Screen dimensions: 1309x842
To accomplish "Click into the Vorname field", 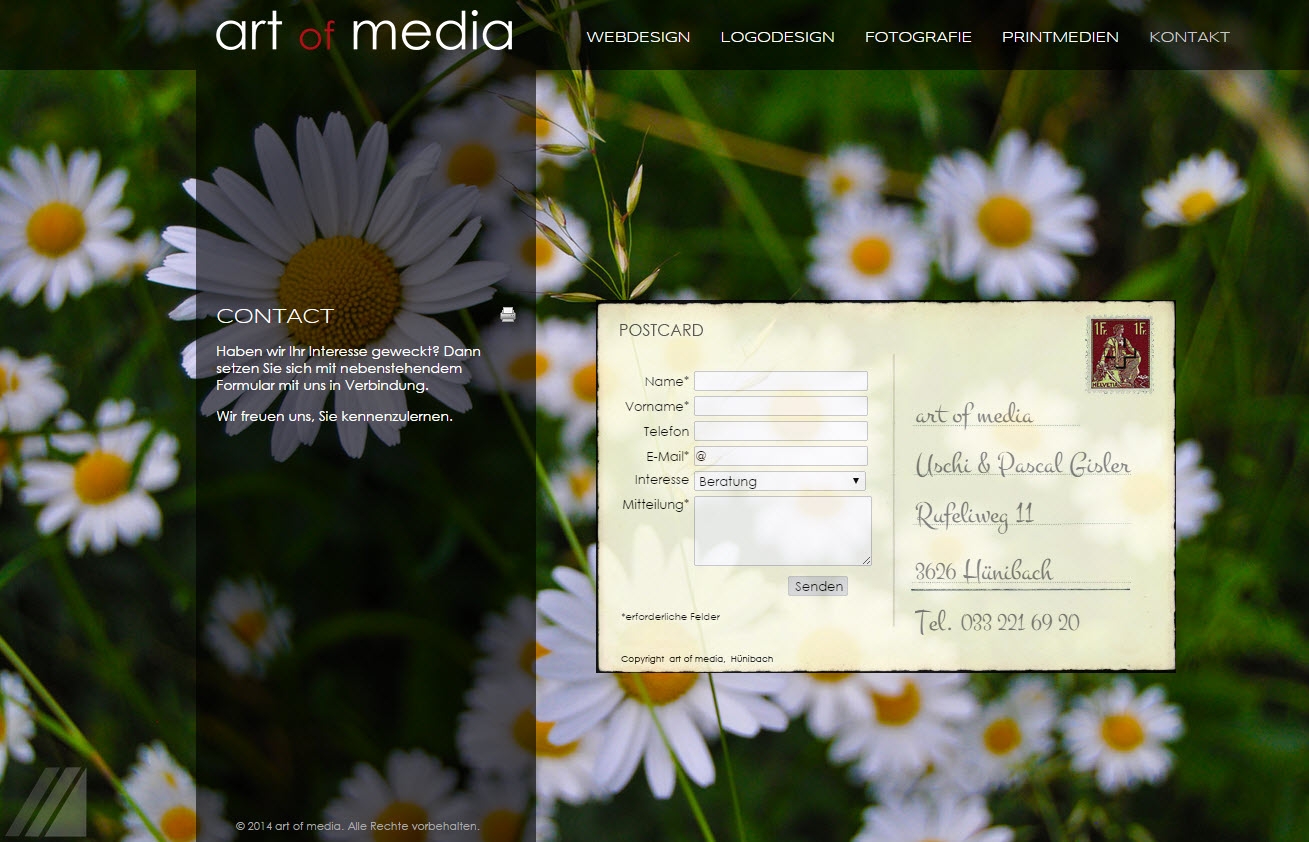I will pos(780,406).
